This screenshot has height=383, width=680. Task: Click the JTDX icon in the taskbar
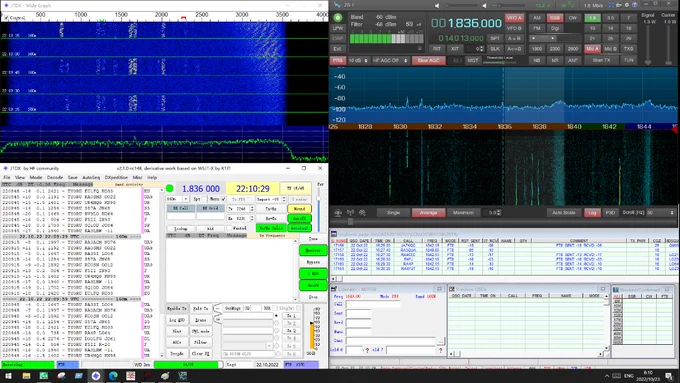coord(96,376)
